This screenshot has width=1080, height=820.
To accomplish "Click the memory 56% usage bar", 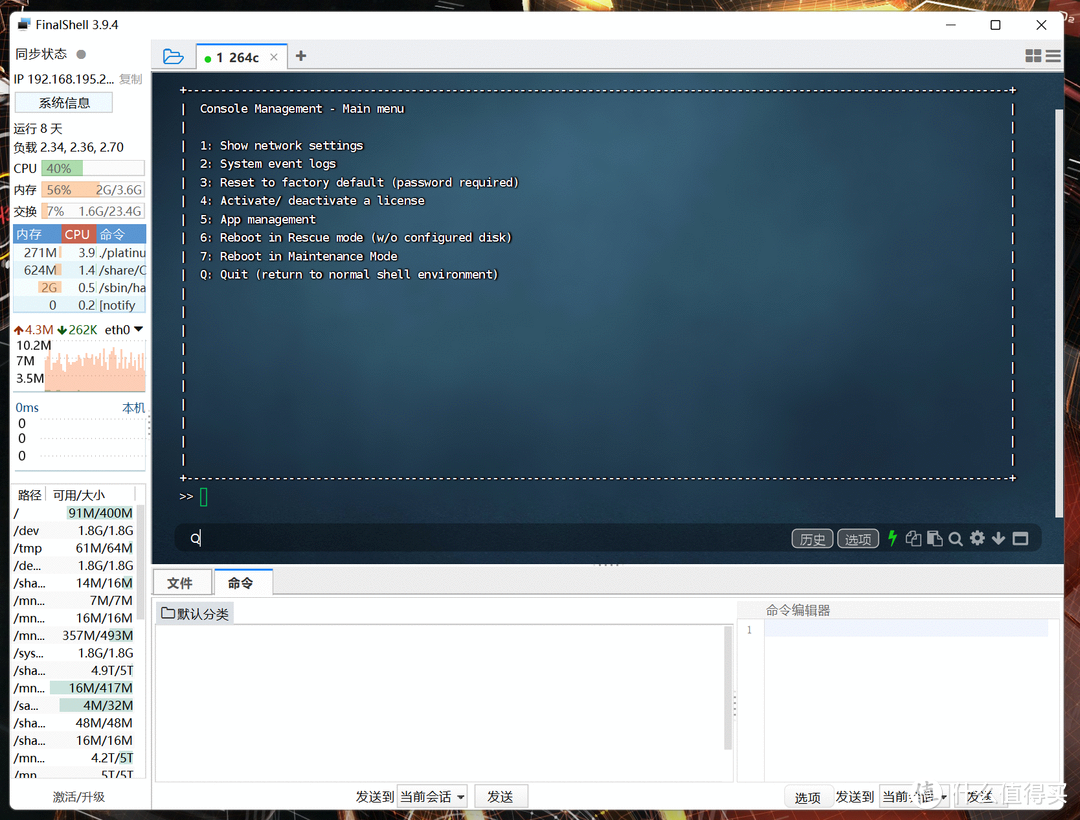I will (92, 189).
